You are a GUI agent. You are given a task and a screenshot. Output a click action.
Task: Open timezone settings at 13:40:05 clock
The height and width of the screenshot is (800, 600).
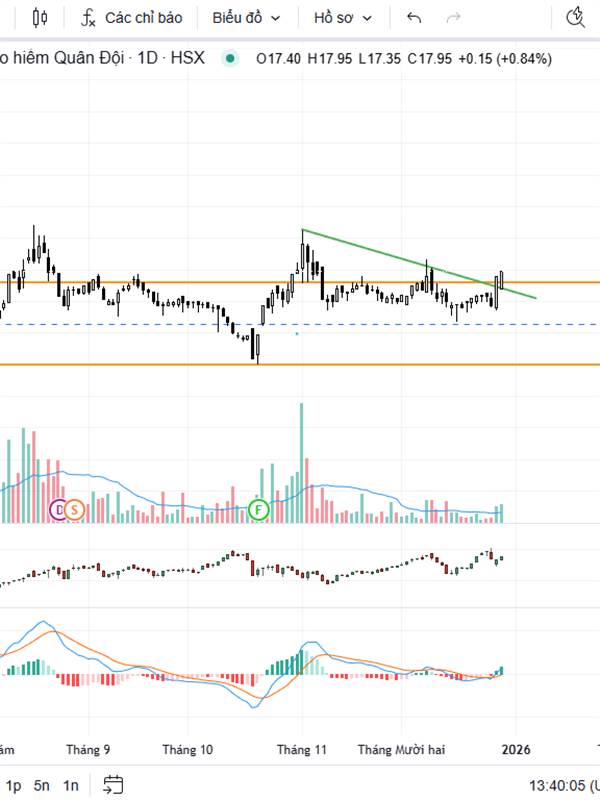pyautogui.click(x=564, y=786)
